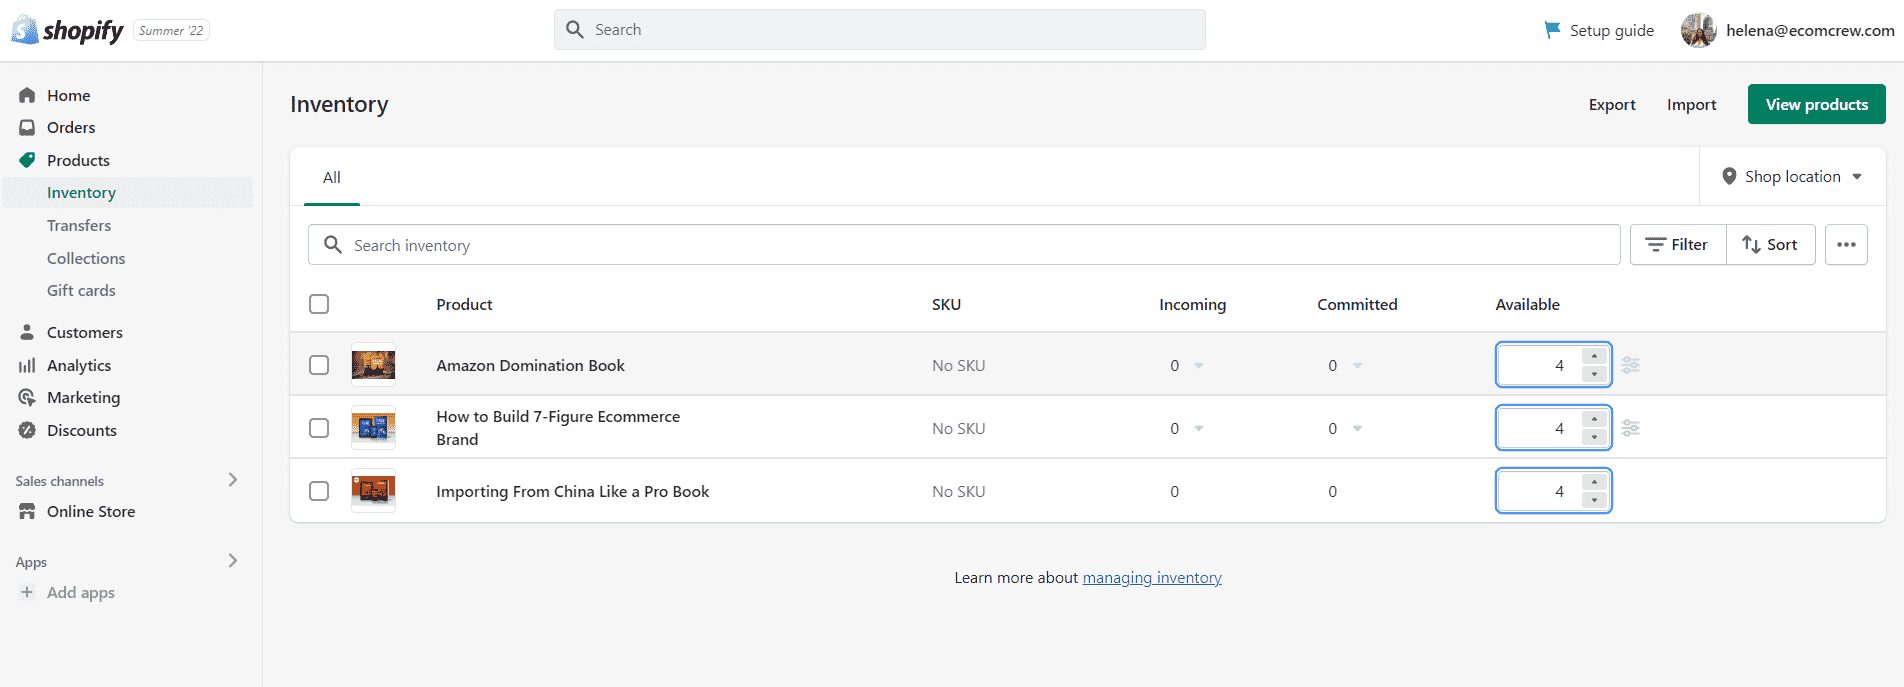Click the Setup guide flag icon
This screenshot has height=687, width=1904.
(x=1552, y=30)
